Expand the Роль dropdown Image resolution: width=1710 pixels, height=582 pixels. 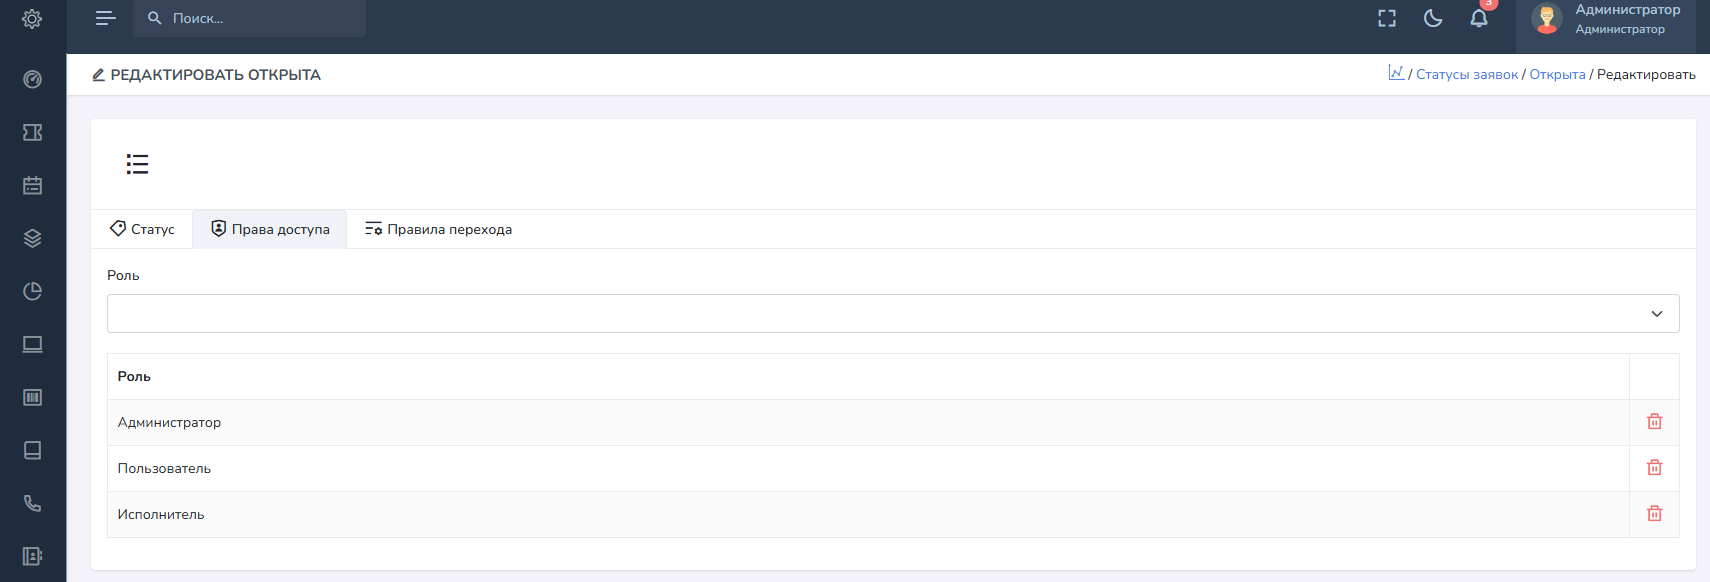point(892,313)
